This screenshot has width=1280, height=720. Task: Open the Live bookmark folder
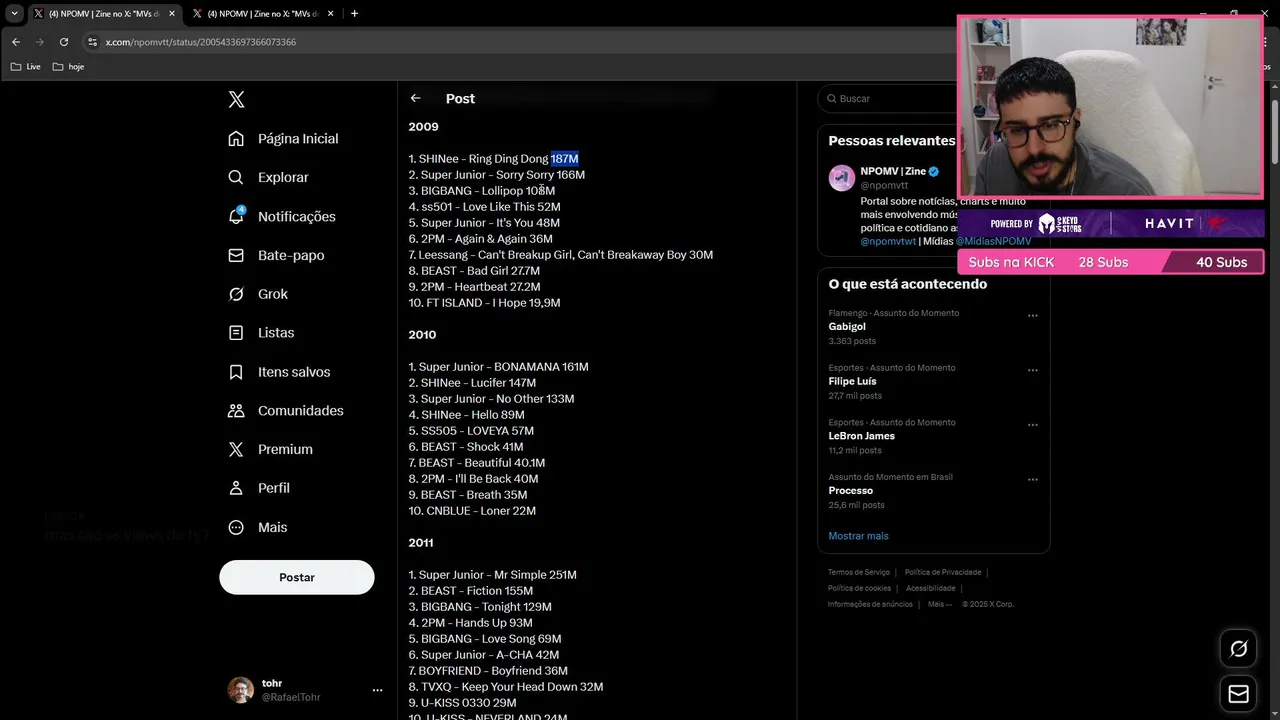26,67
